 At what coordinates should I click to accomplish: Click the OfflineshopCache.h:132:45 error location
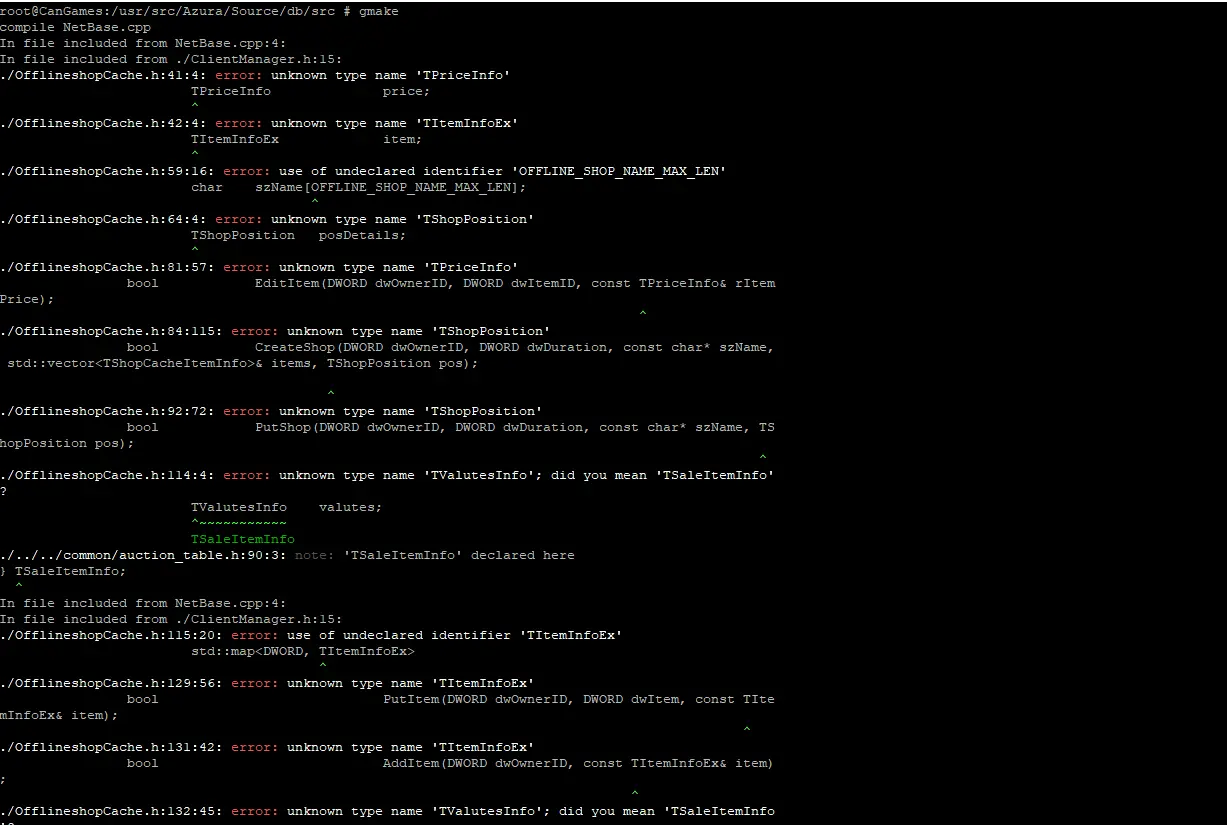pyautogui.click(x=111, y=811)
